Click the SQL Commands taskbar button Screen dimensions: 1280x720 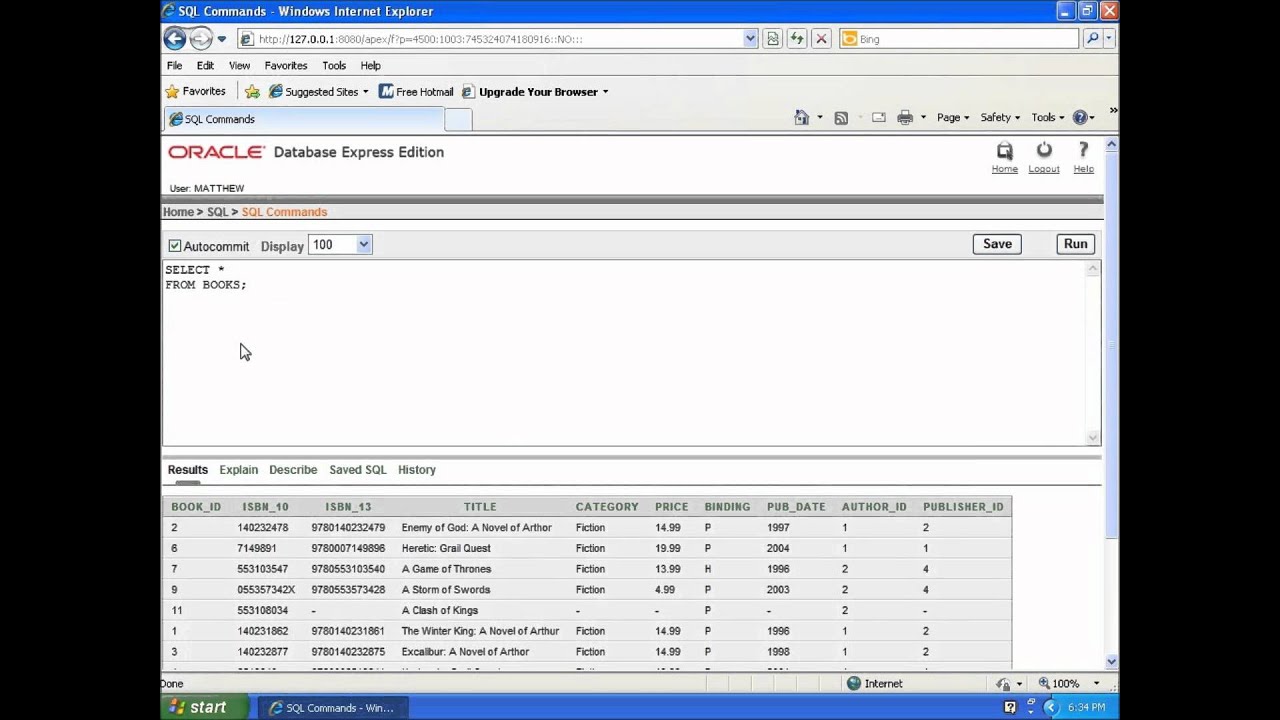coord(331,708)
